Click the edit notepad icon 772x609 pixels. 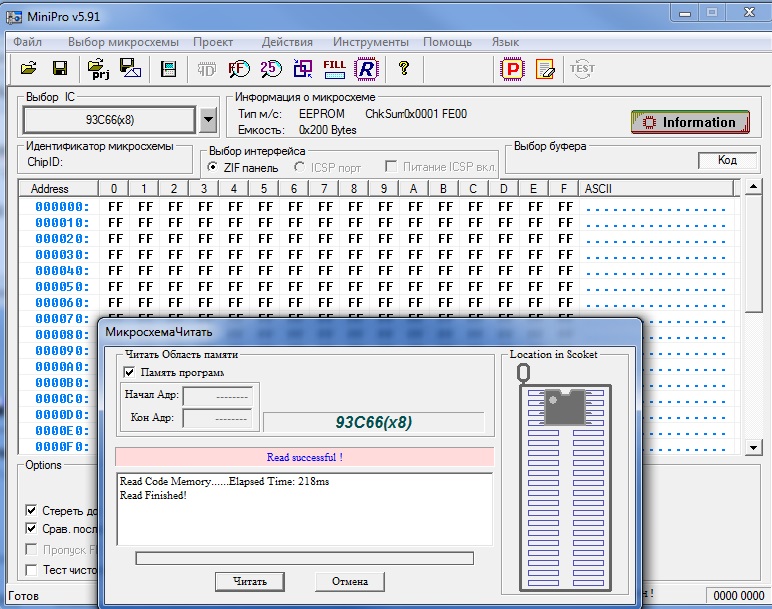pos(545,69)
